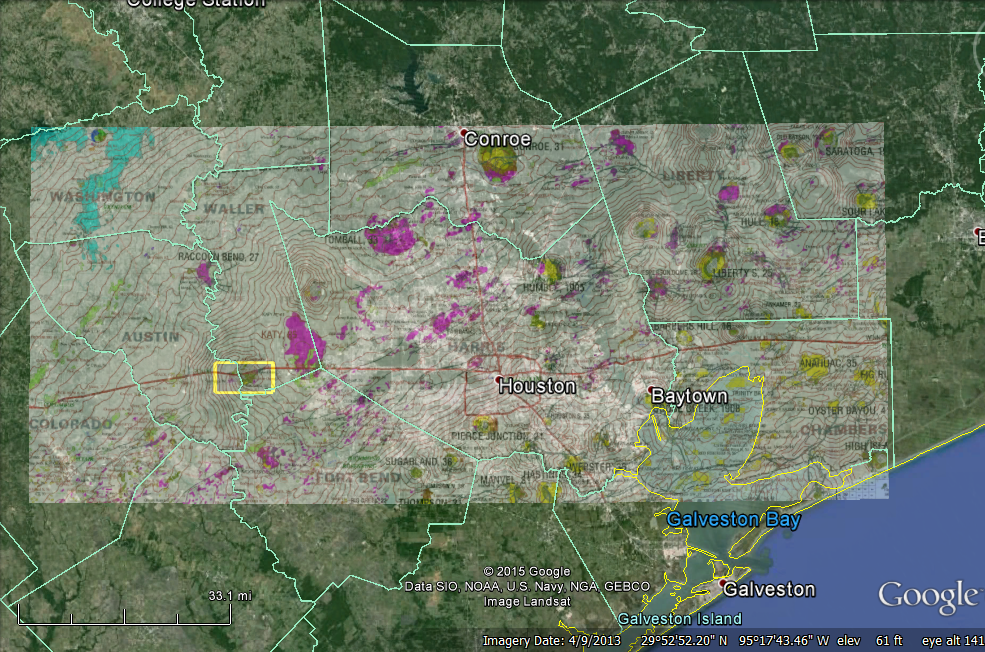Select the Galveston city label

(770, 589)
